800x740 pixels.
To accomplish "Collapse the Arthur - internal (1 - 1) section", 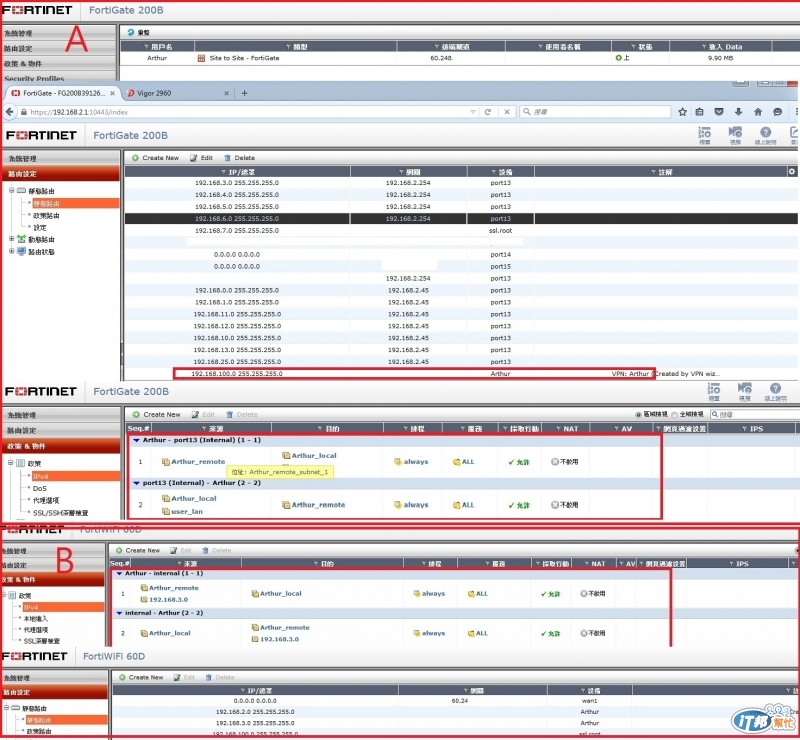I will (x=119, y=573).
